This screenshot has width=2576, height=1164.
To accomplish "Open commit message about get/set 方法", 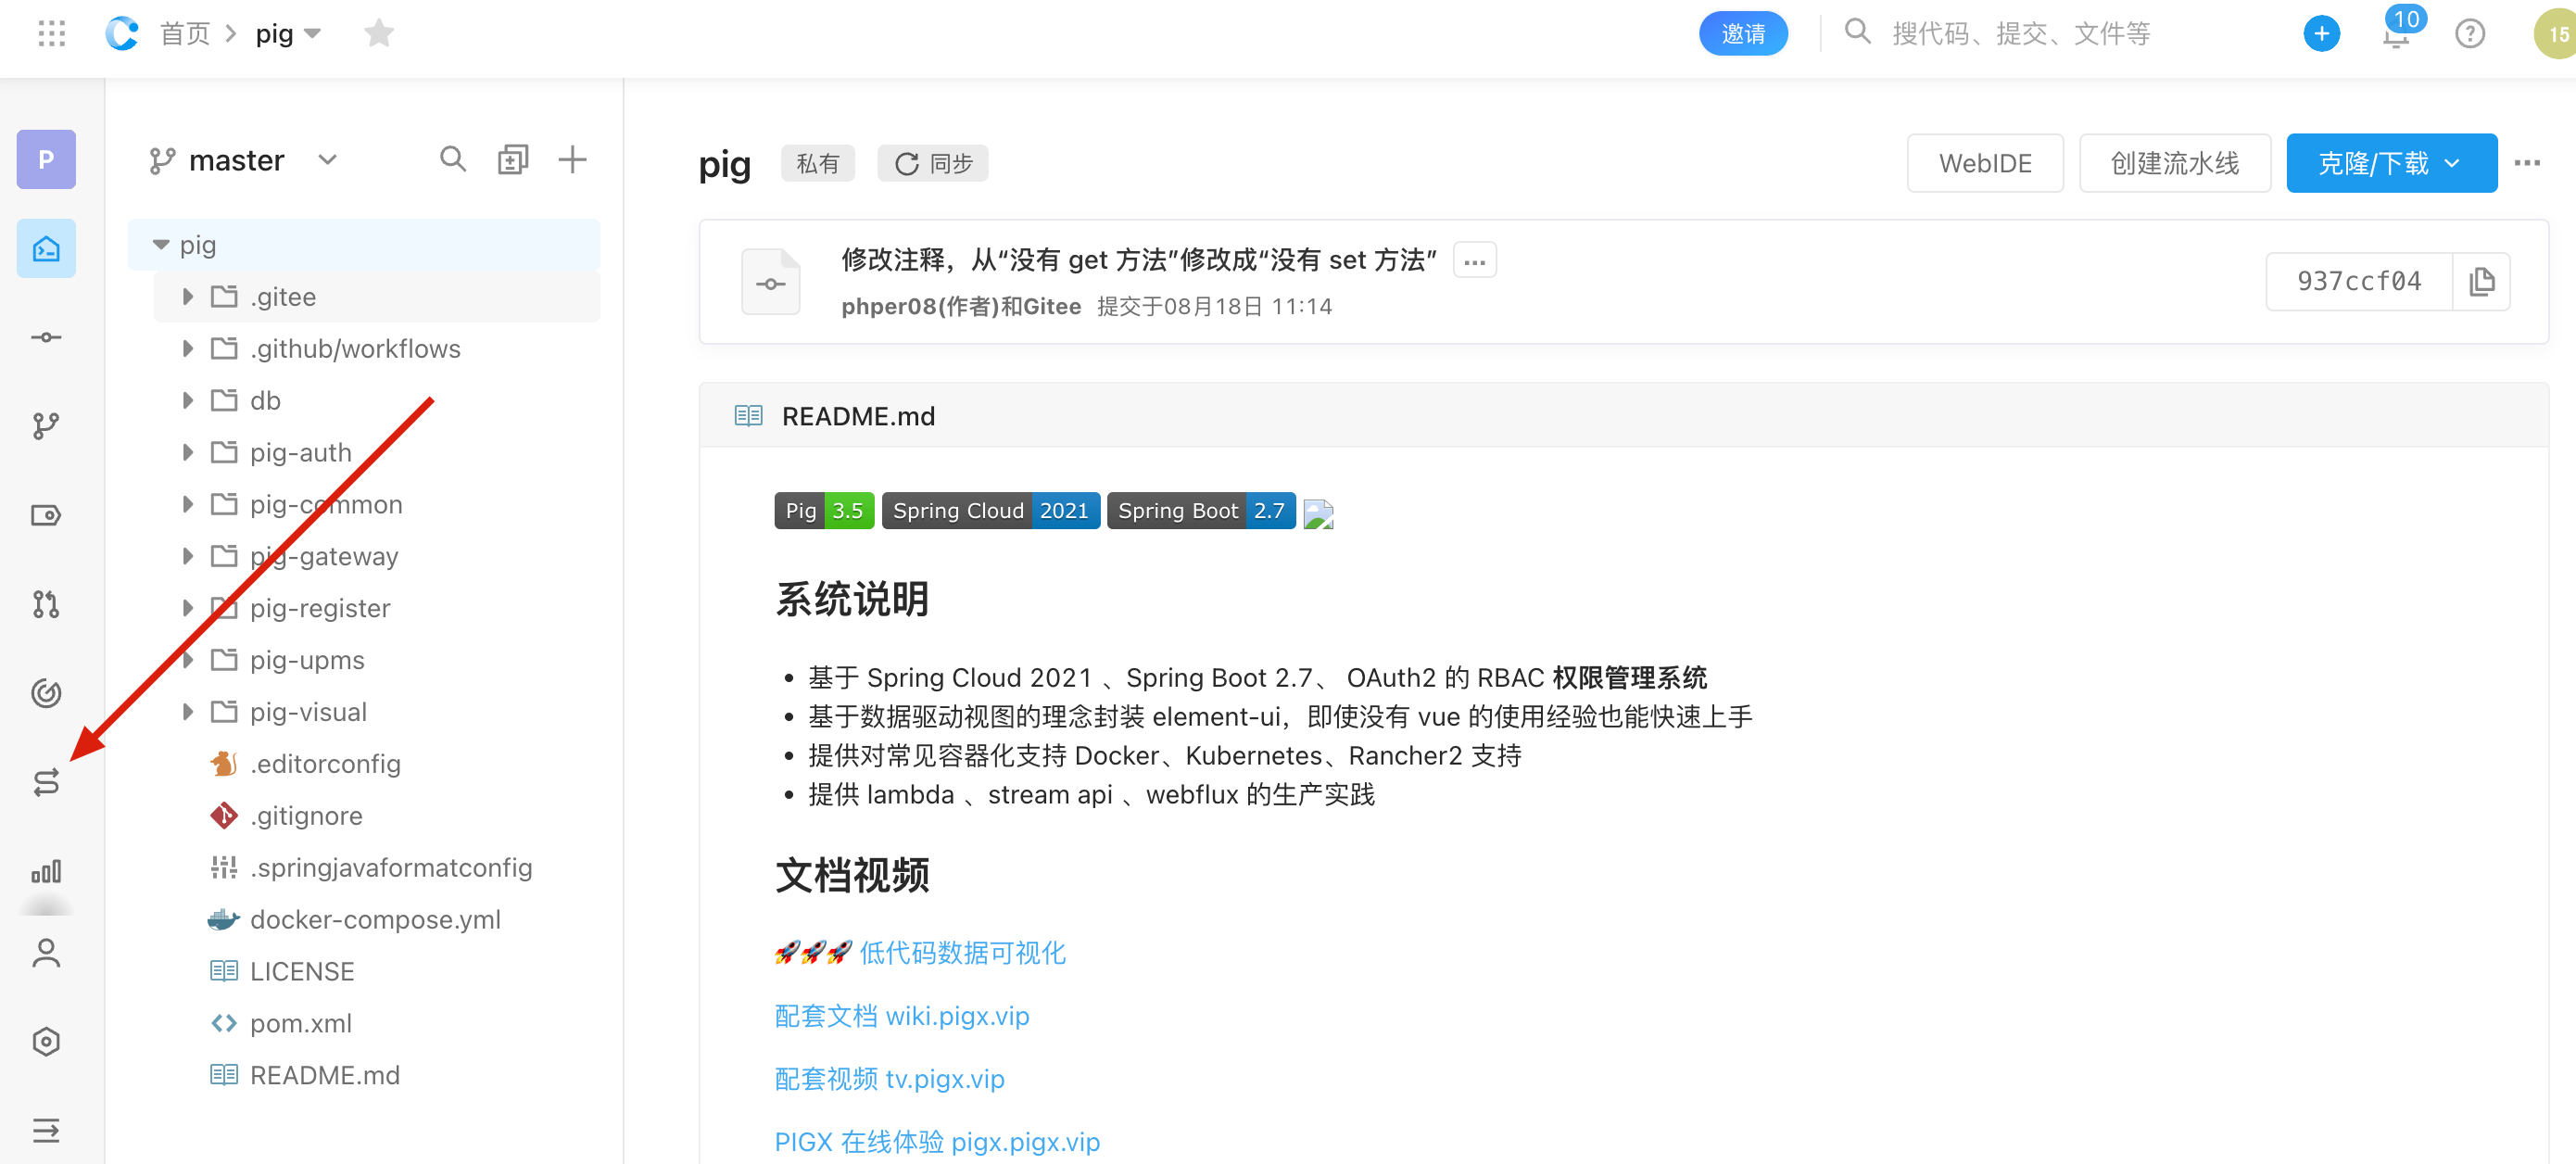I will click(1139, 260).
